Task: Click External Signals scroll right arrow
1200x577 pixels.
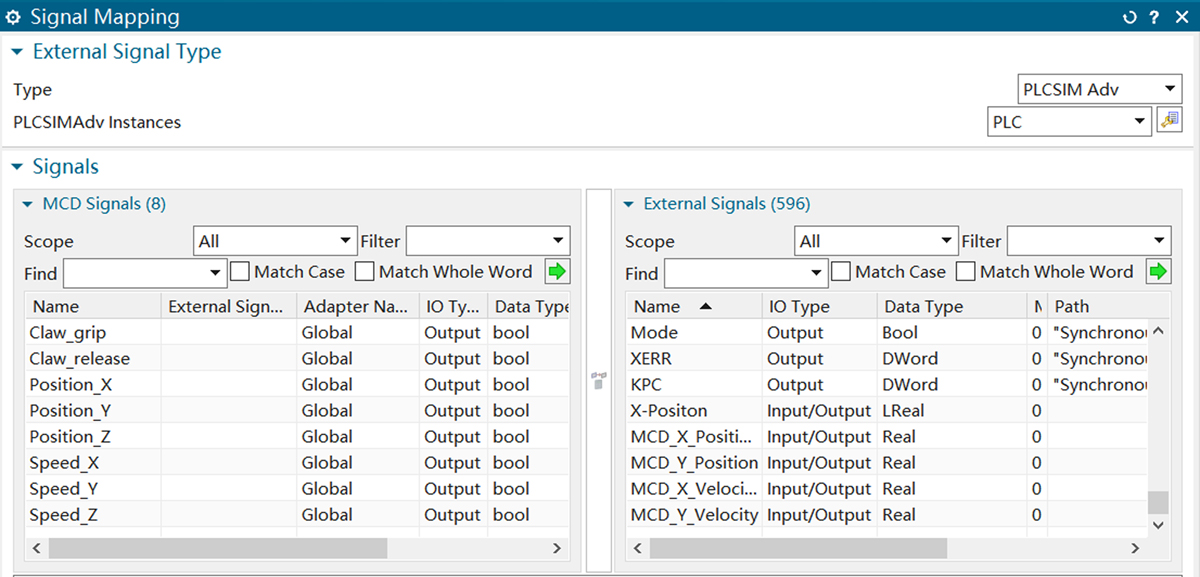Action: [x=1135, y=548]
